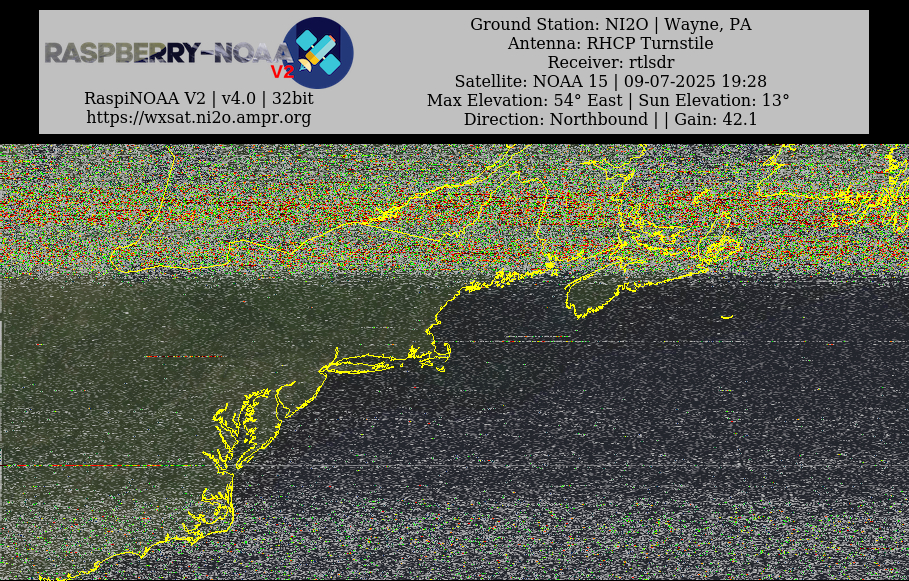909x581 pixels.
Task: Select the Receiver: rtlsdr line
Action: pos(610,62)
